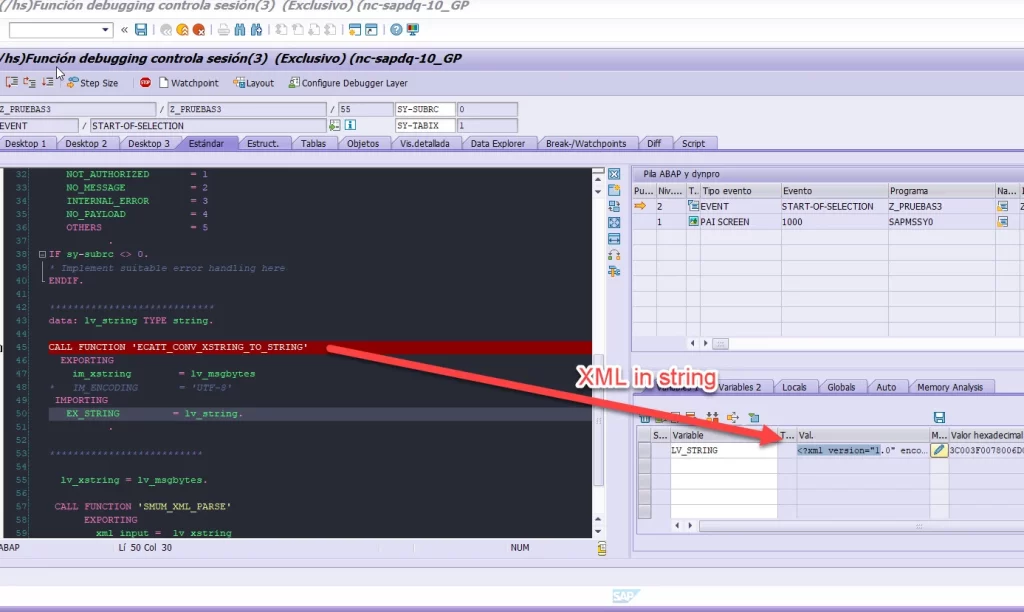Image resolution: width=1024 pixels, height=612 pixels.
Task: Switch to Desktop 1 tab
Action: (x=25, y=144)
